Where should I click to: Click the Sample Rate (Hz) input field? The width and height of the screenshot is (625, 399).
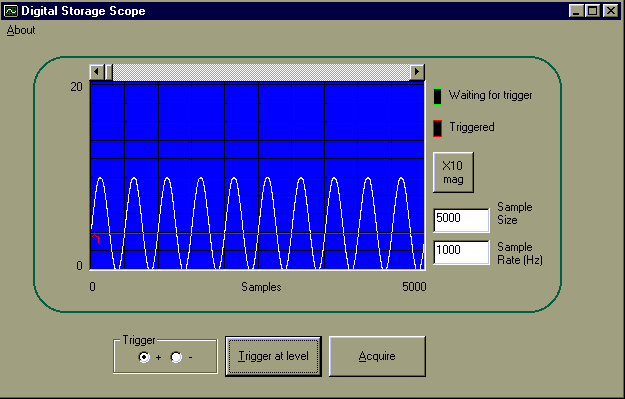(461, 252)
